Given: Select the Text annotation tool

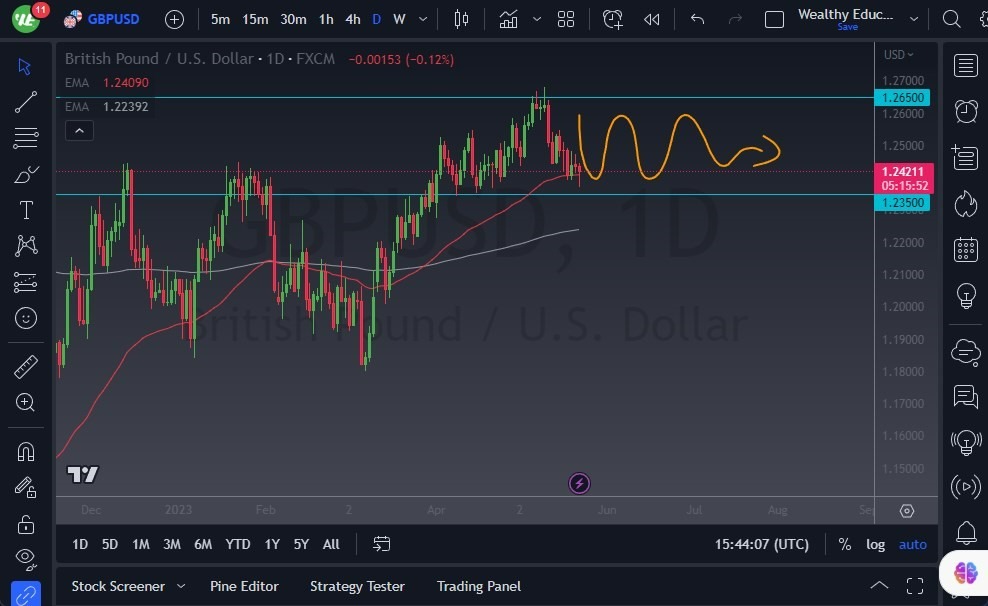Looking at the screenshot, I should pyautogui.click(x=25, y=209).
